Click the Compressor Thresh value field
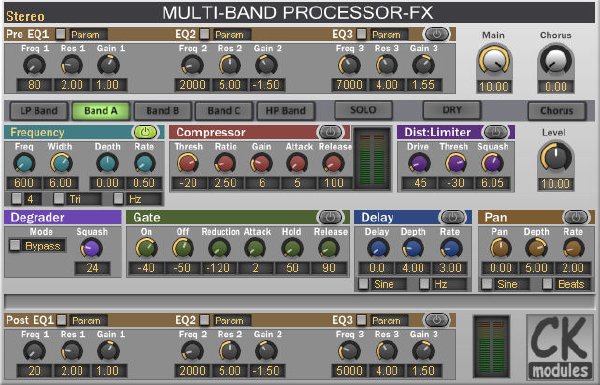This screenshot has width=600, height=385. tap(188, 183)
